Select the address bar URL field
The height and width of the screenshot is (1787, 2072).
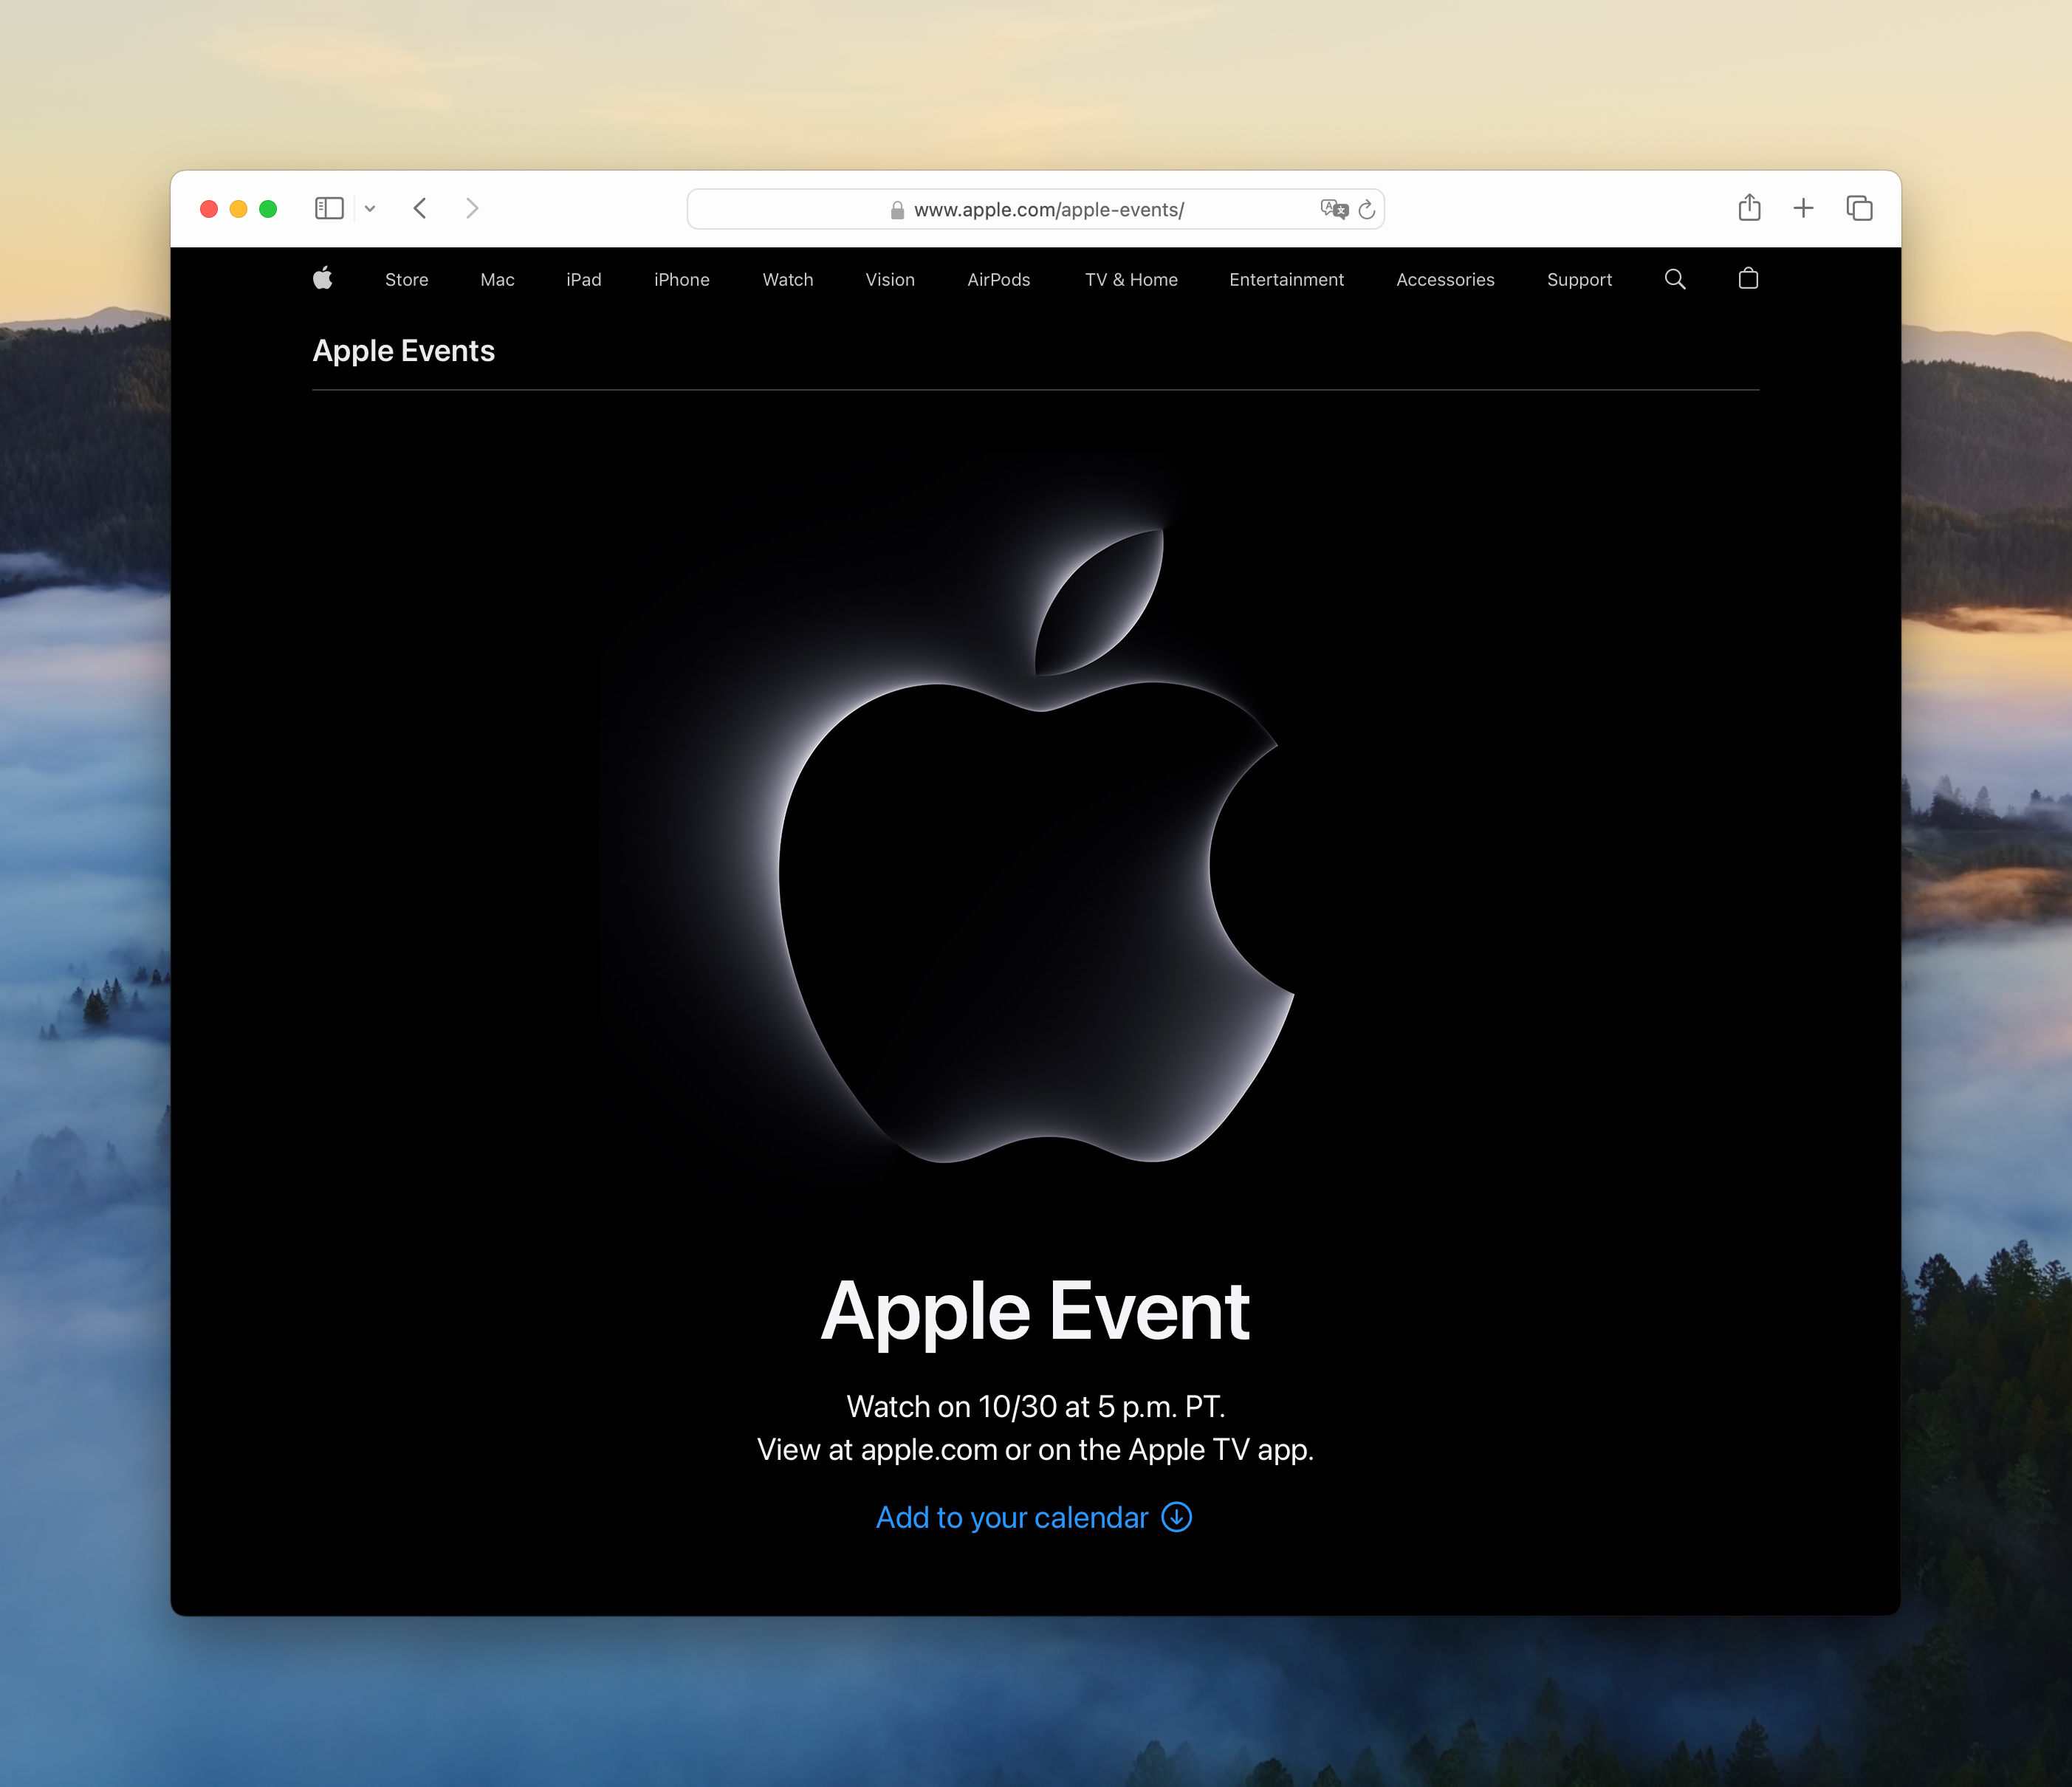pos(1035,209)
